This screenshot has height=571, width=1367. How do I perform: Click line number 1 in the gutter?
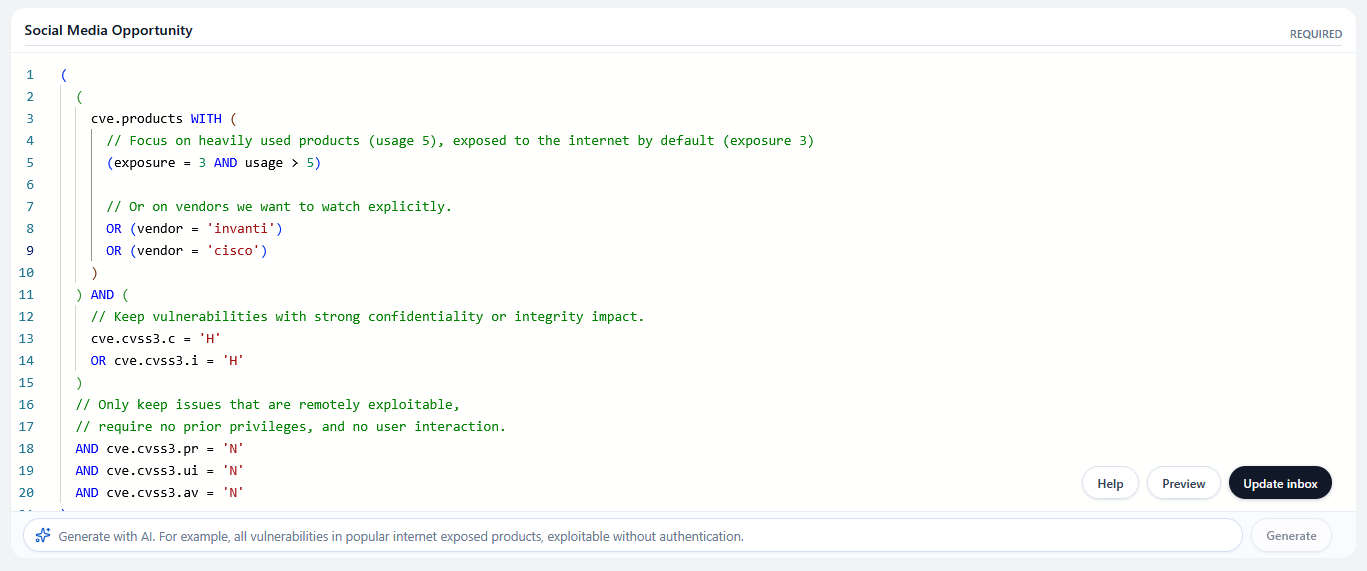pos(30,74)
